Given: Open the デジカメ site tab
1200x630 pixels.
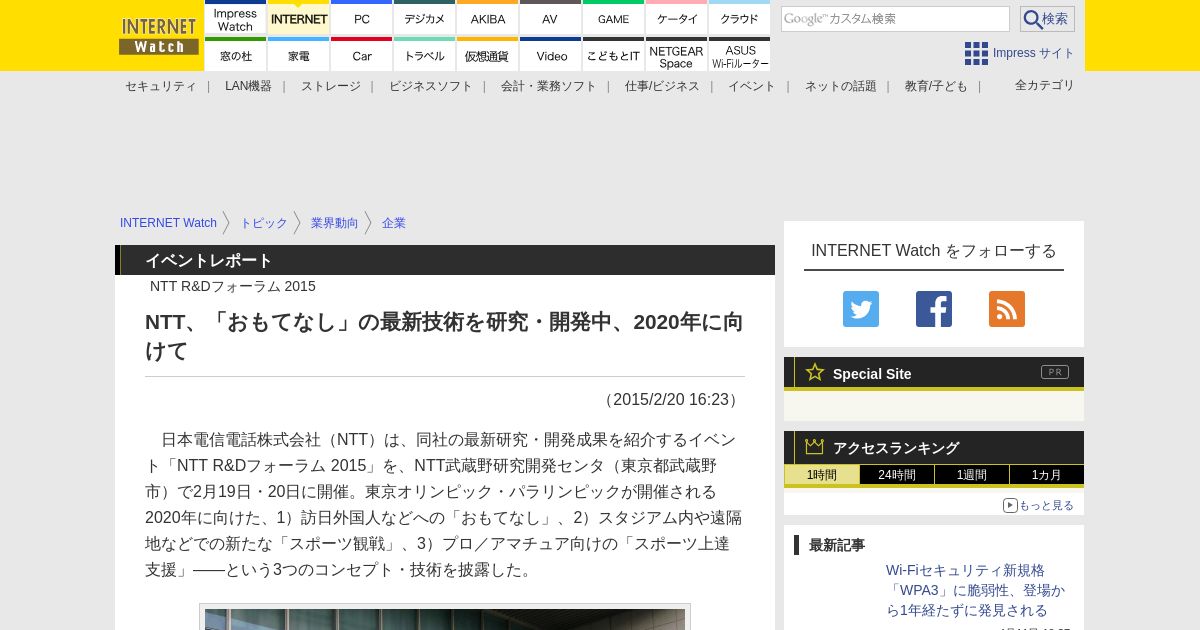Looking at the screenshot, I should click(425, 19).
